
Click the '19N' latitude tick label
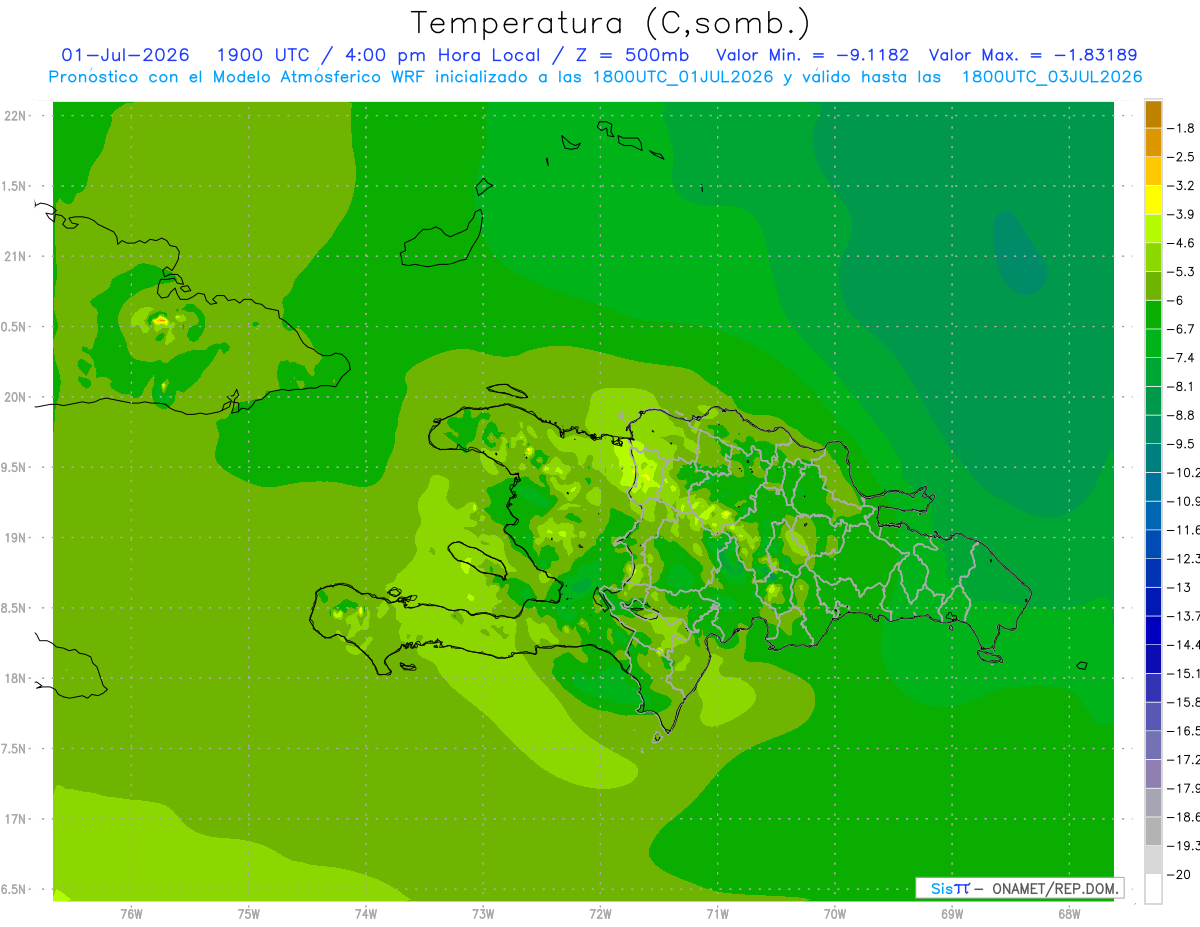click(x=15, y=538)
